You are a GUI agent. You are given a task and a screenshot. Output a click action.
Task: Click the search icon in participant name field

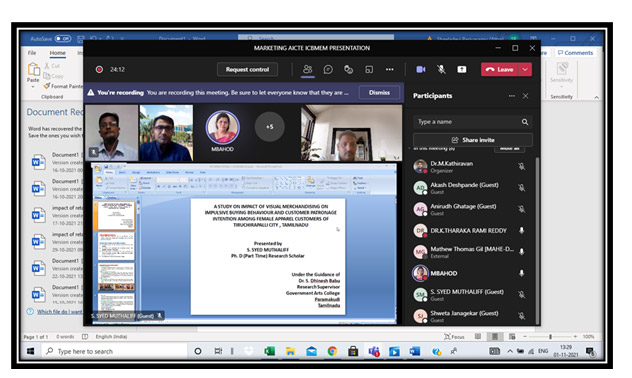tap(524, 122)
